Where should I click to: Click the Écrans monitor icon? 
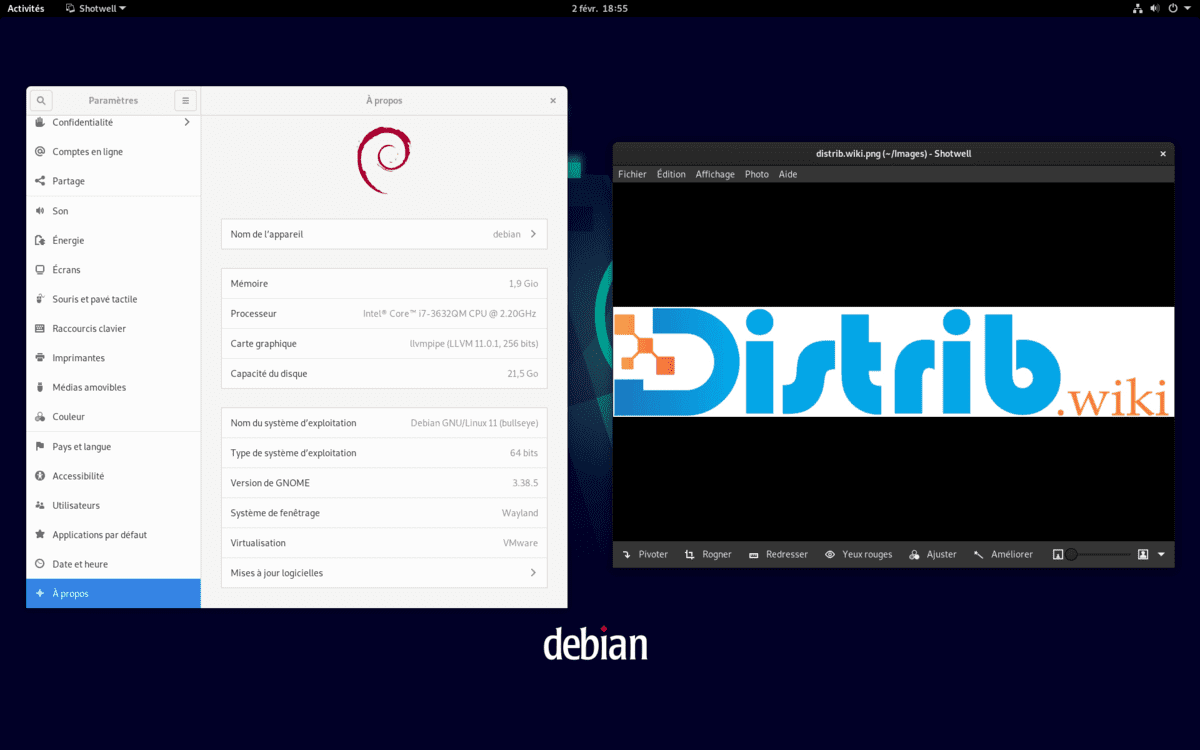(x=40, y=270)
